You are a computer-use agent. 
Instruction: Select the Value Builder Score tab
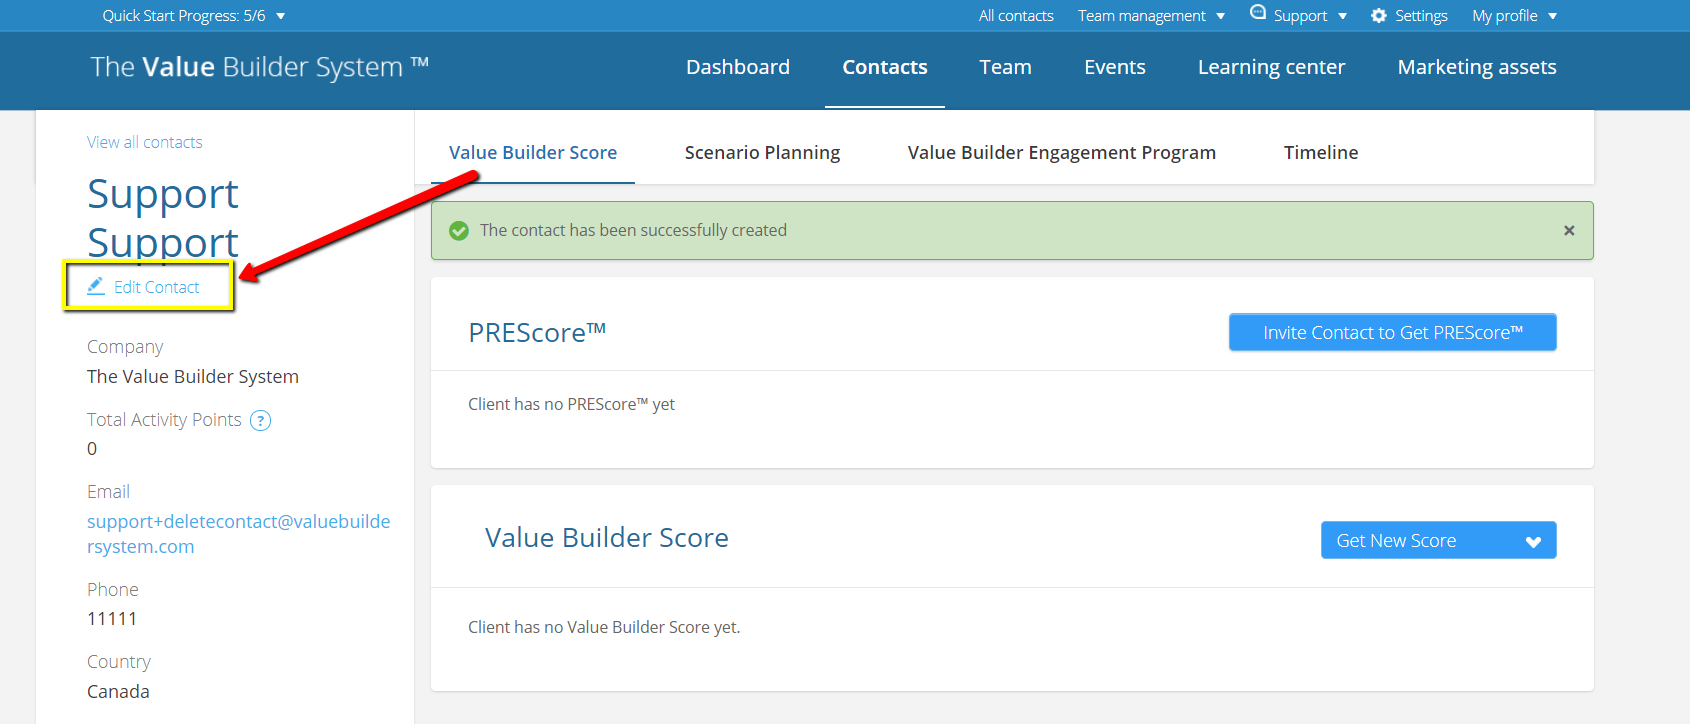533,153
